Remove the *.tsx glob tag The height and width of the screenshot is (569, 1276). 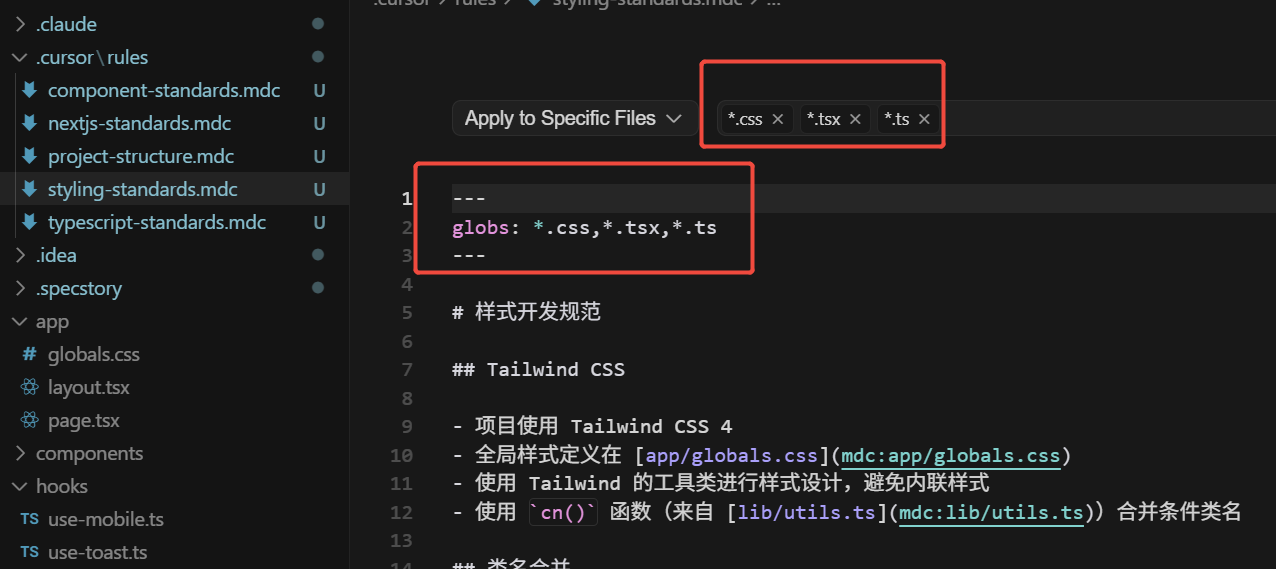[855, 119]
